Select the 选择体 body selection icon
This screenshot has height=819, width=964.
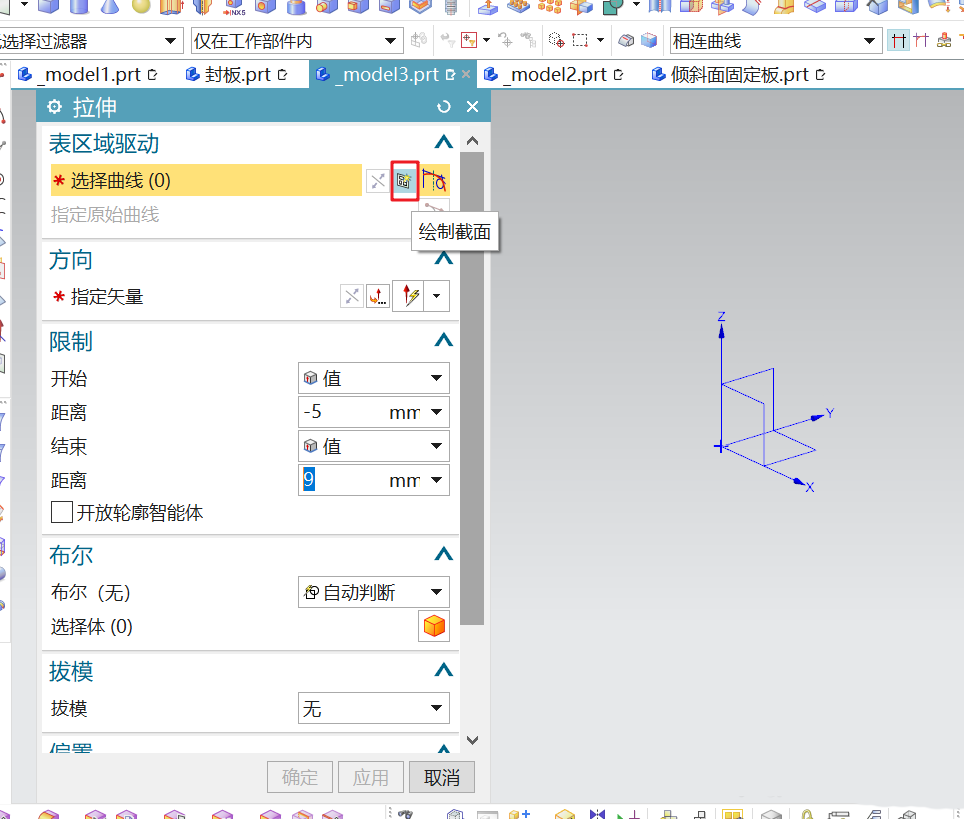tap(434, 626)
